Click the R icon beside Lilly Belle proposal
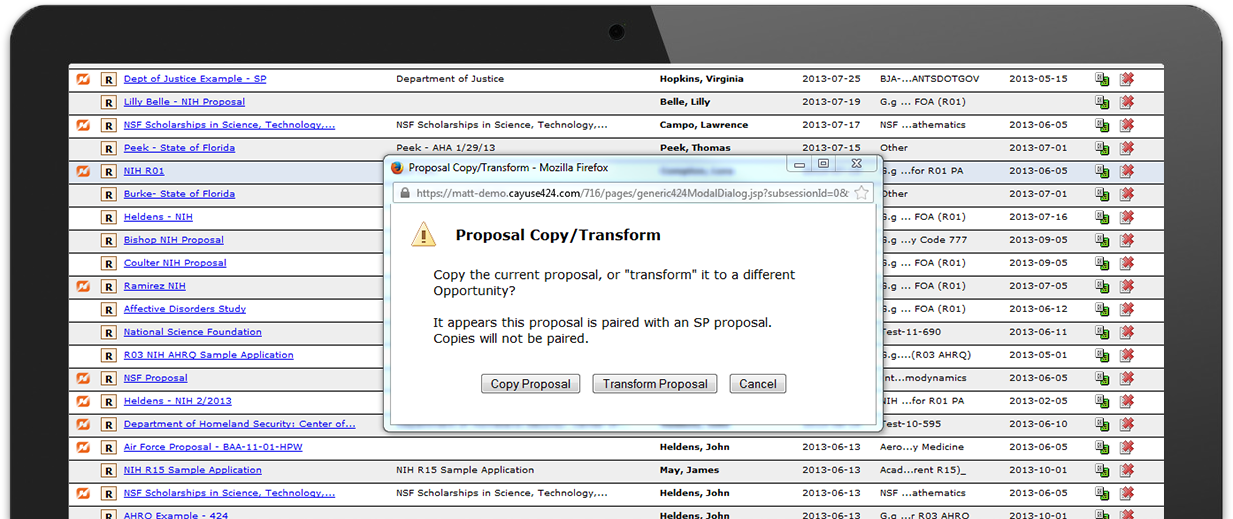Viewport: 1233px width, 519px height. pos(108,102)
